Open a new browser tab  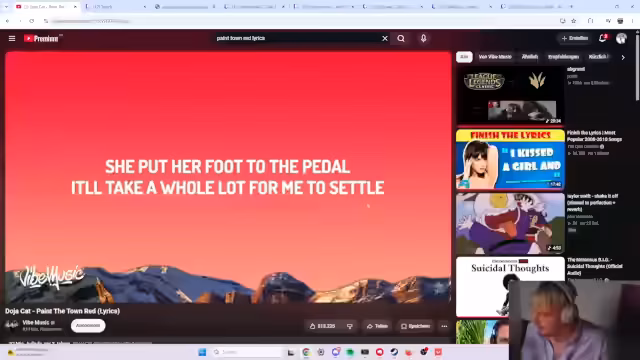(x=571, y=7)
